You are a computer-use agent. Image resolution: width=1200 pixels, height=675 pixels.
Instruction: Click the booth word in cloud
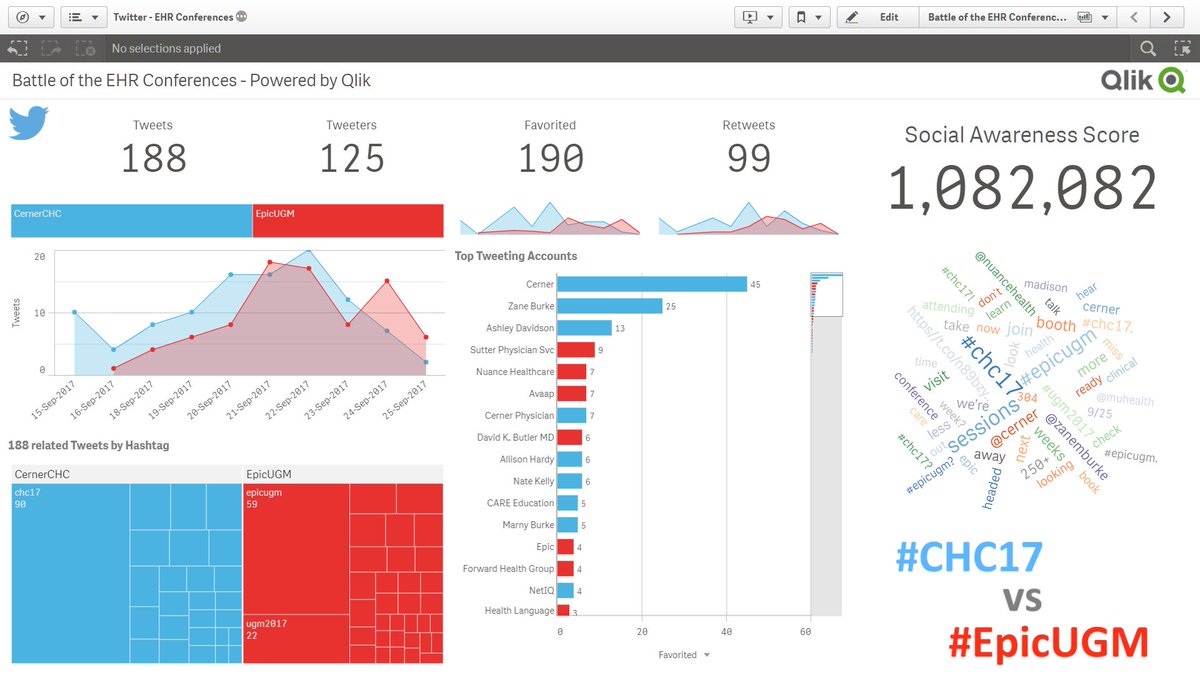[1056, 325]
